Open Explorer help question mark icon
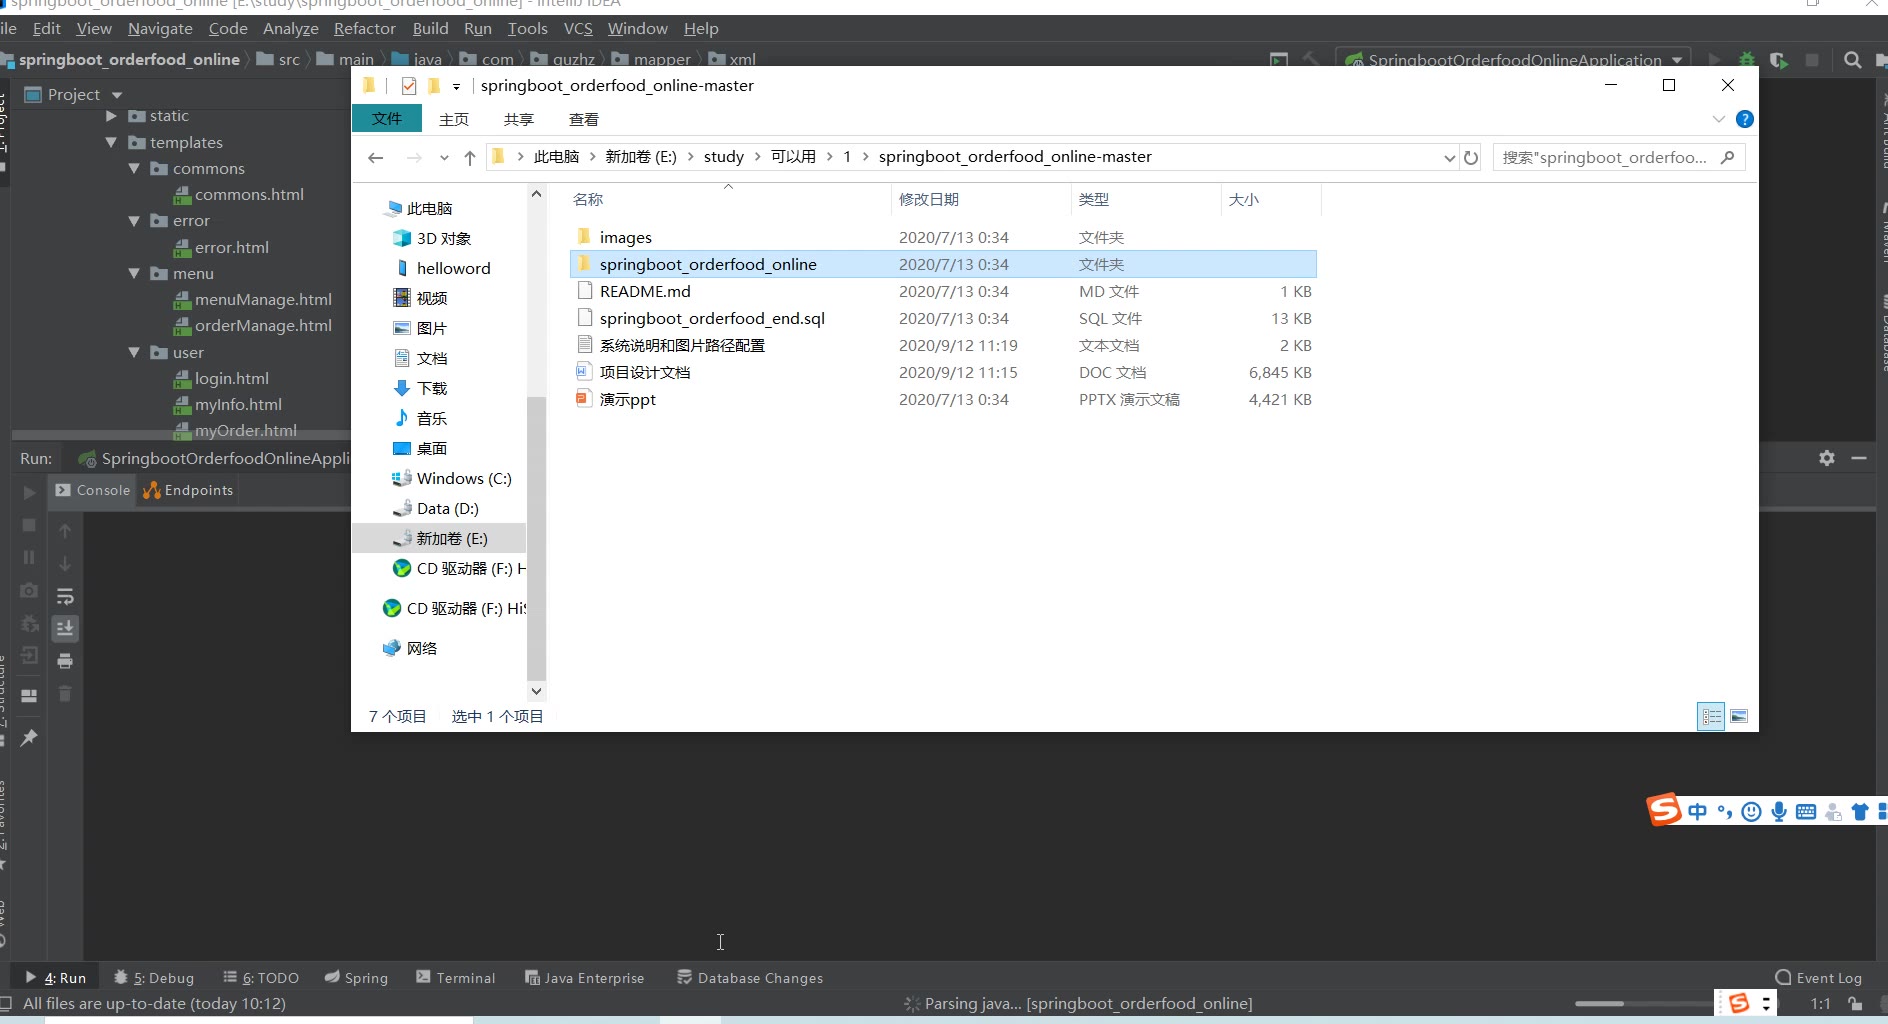 (1745, 119)
